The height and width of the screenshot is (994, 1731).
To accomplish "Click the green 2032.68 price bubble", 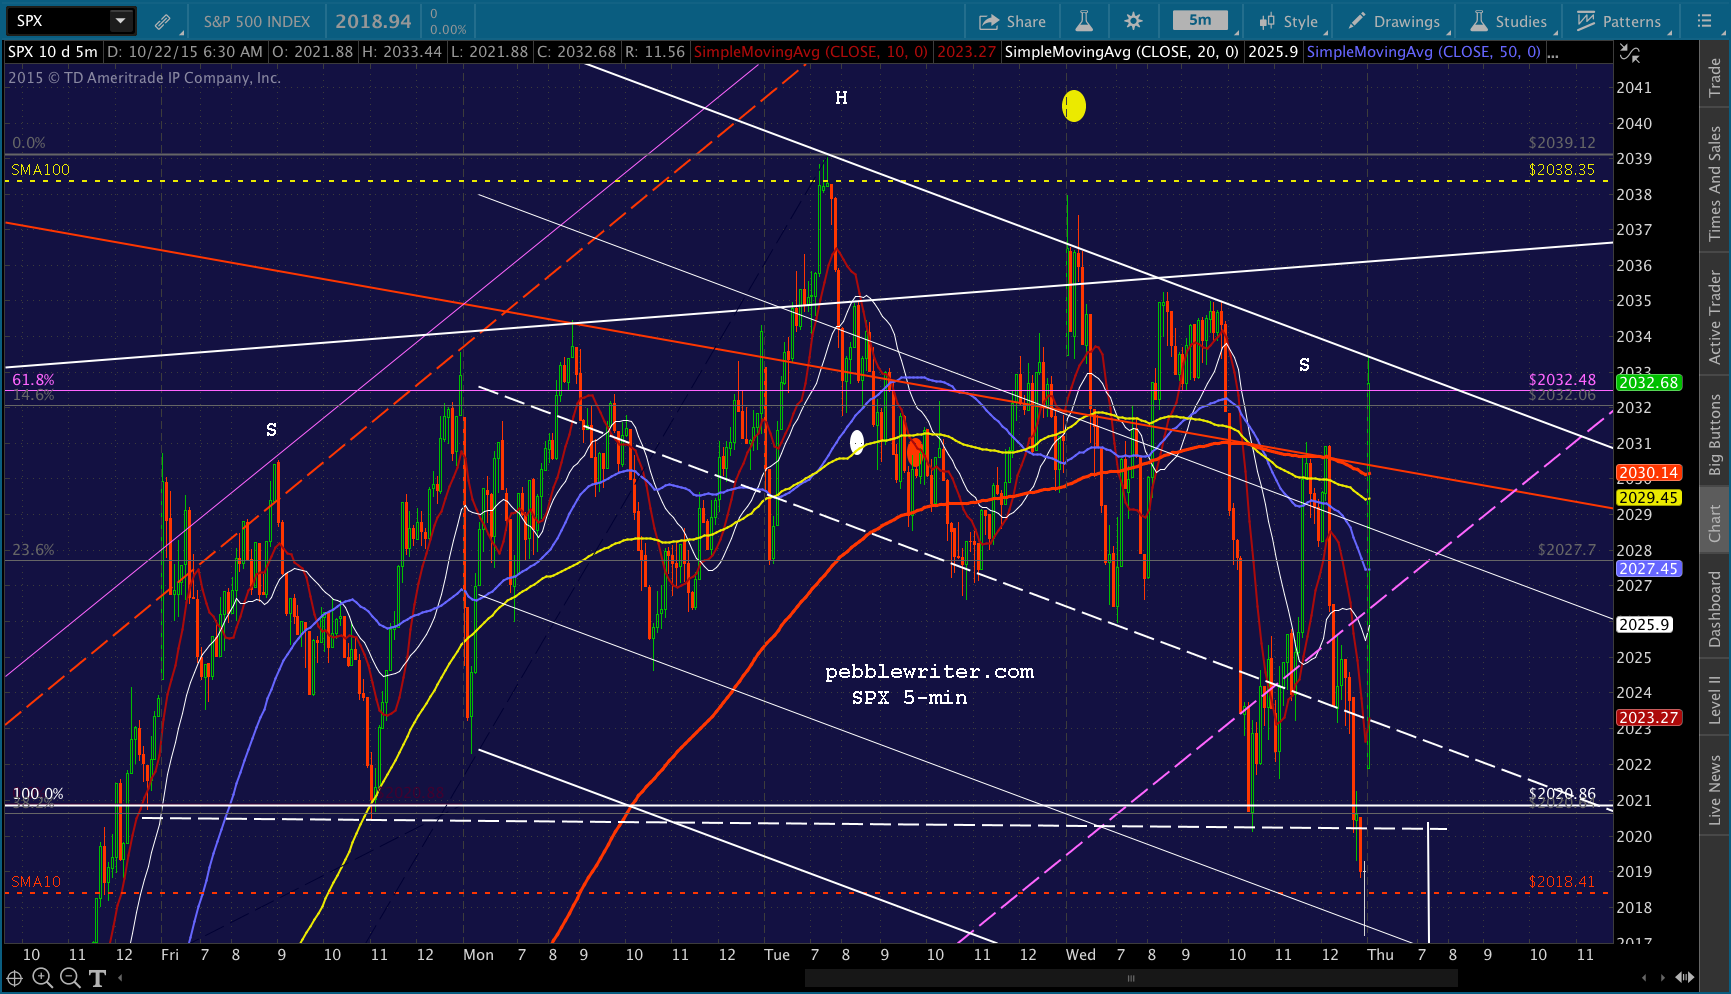I will tap(1649, 383).
